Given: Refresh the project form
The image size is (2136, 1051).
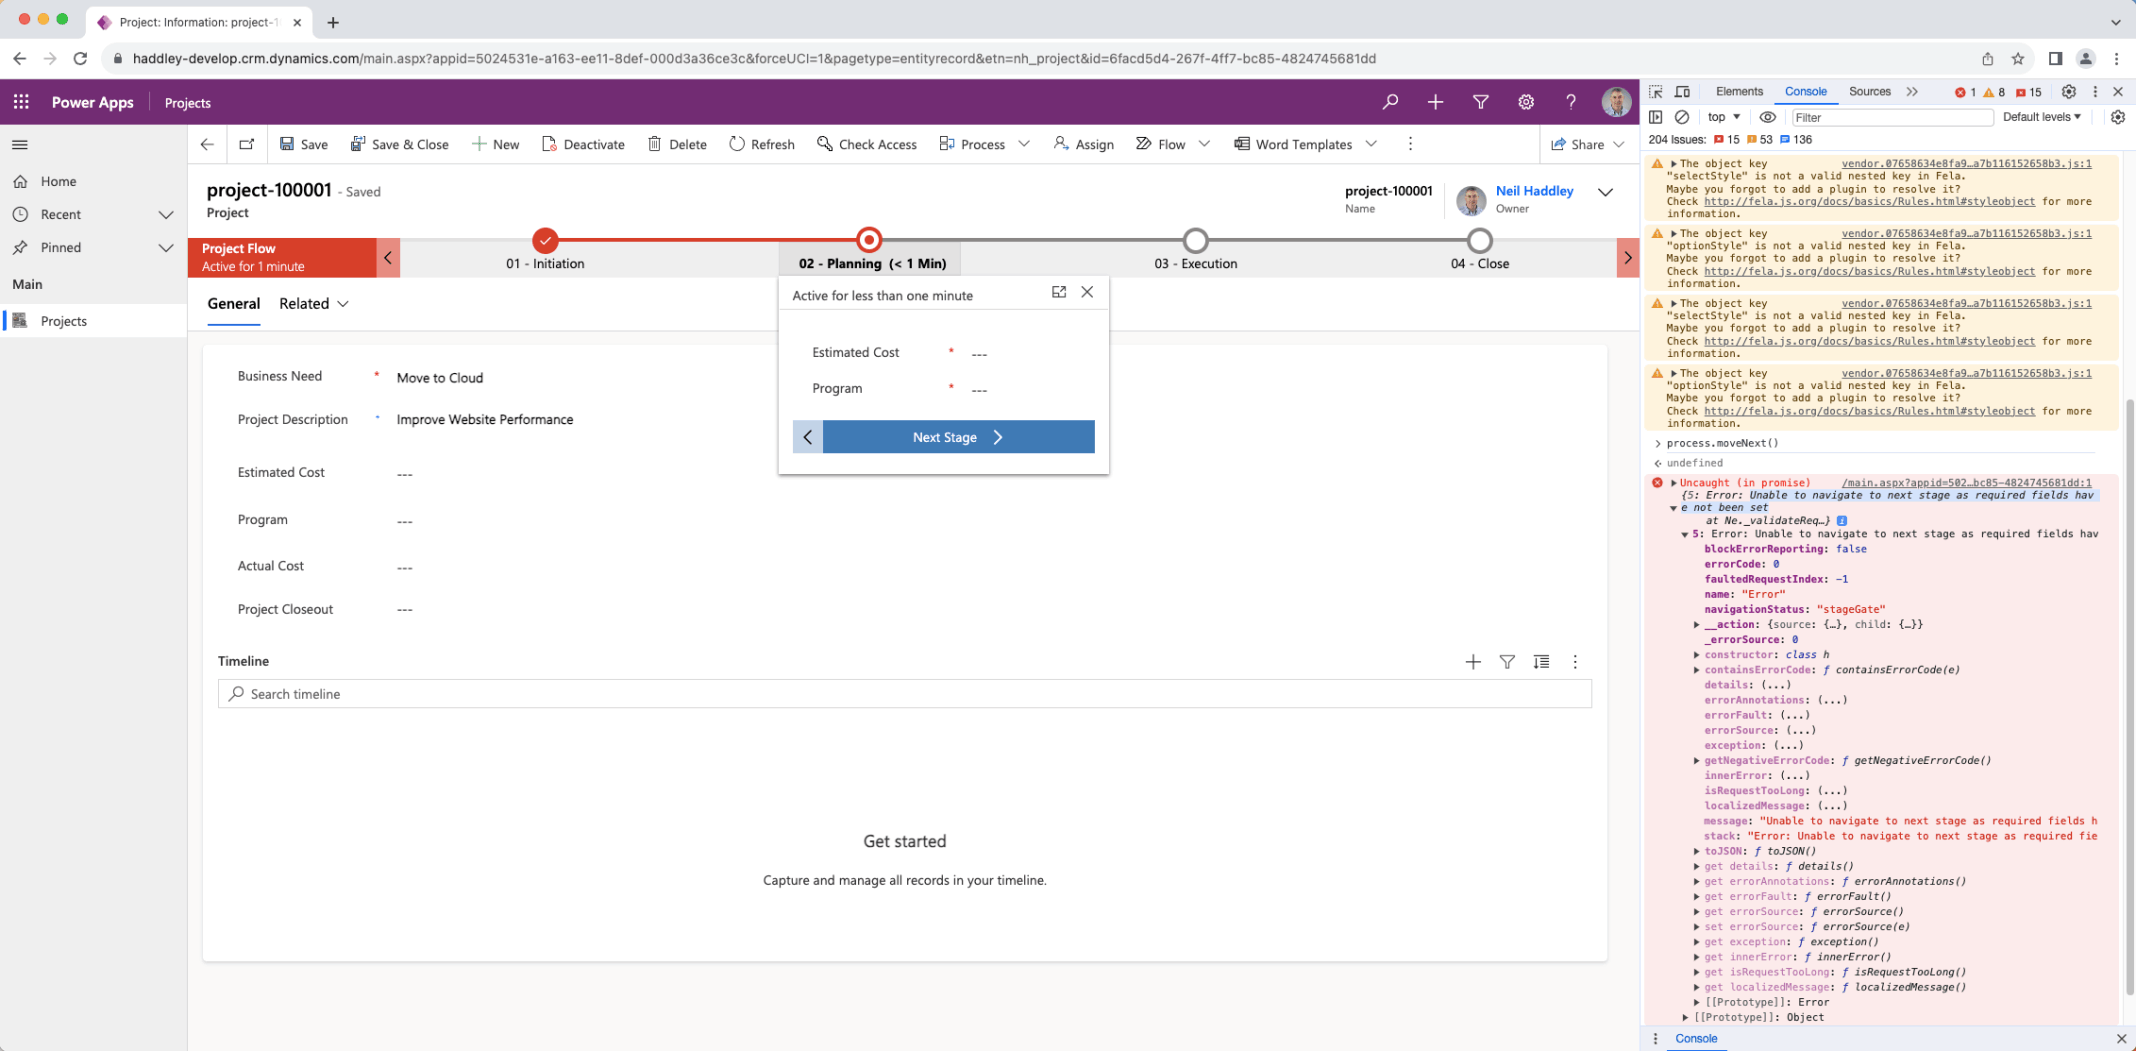Looking at the screenshot, I should tap(762, 144).
